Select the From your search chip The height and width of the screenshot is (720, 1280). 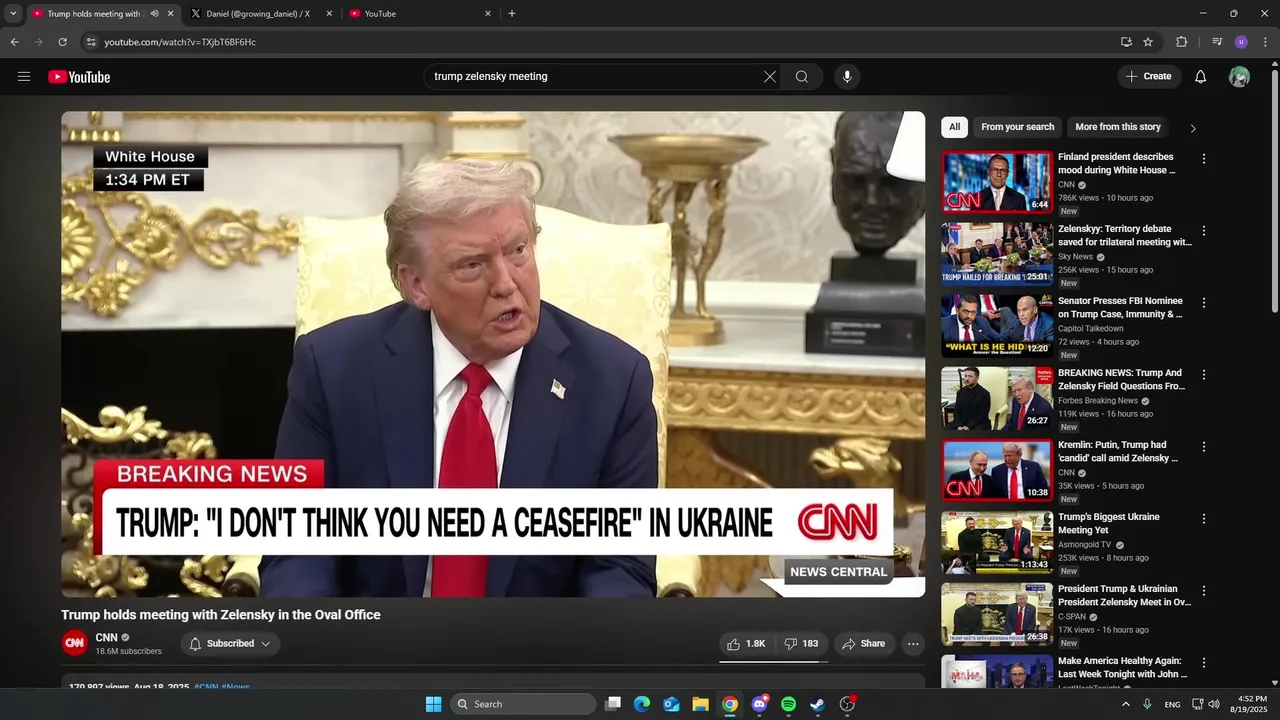pos(1017,127)
